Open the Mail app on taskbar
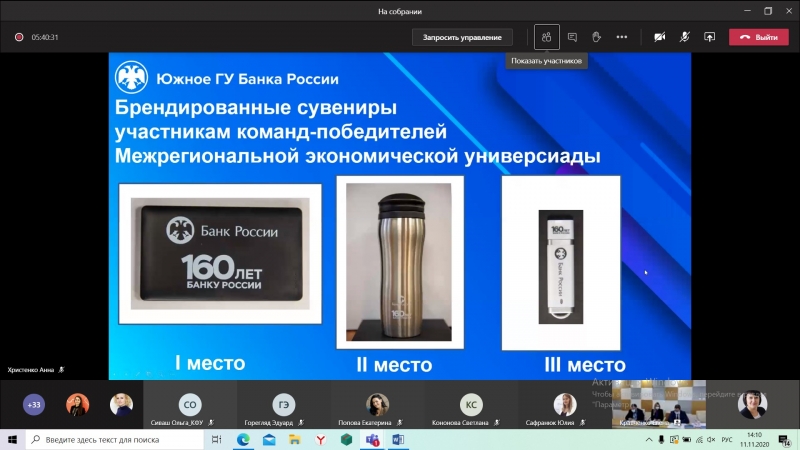 pos(269,439)
